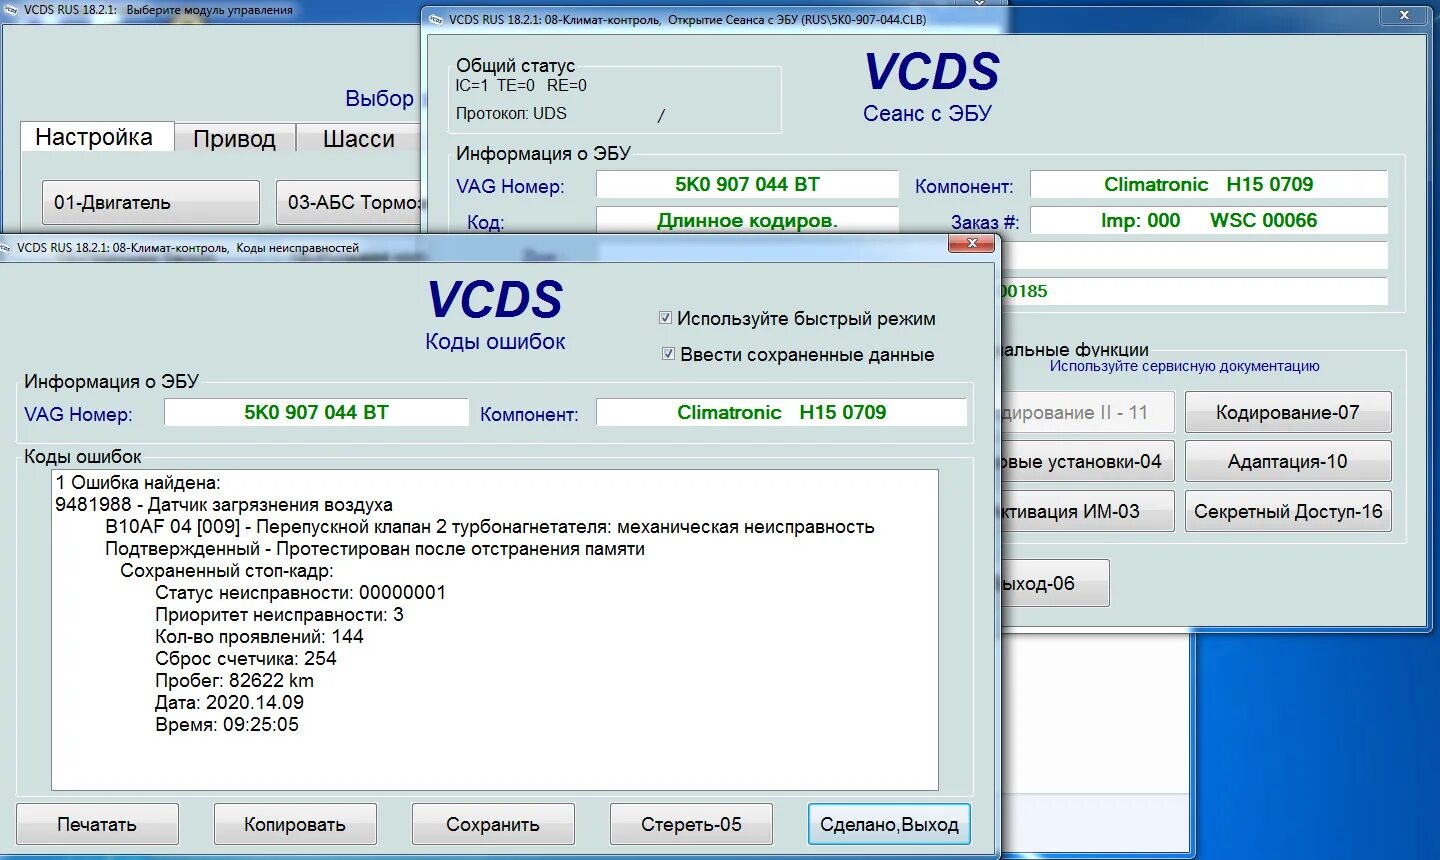Clear fault codes with Стереть-05

click(x=691, y=824)
